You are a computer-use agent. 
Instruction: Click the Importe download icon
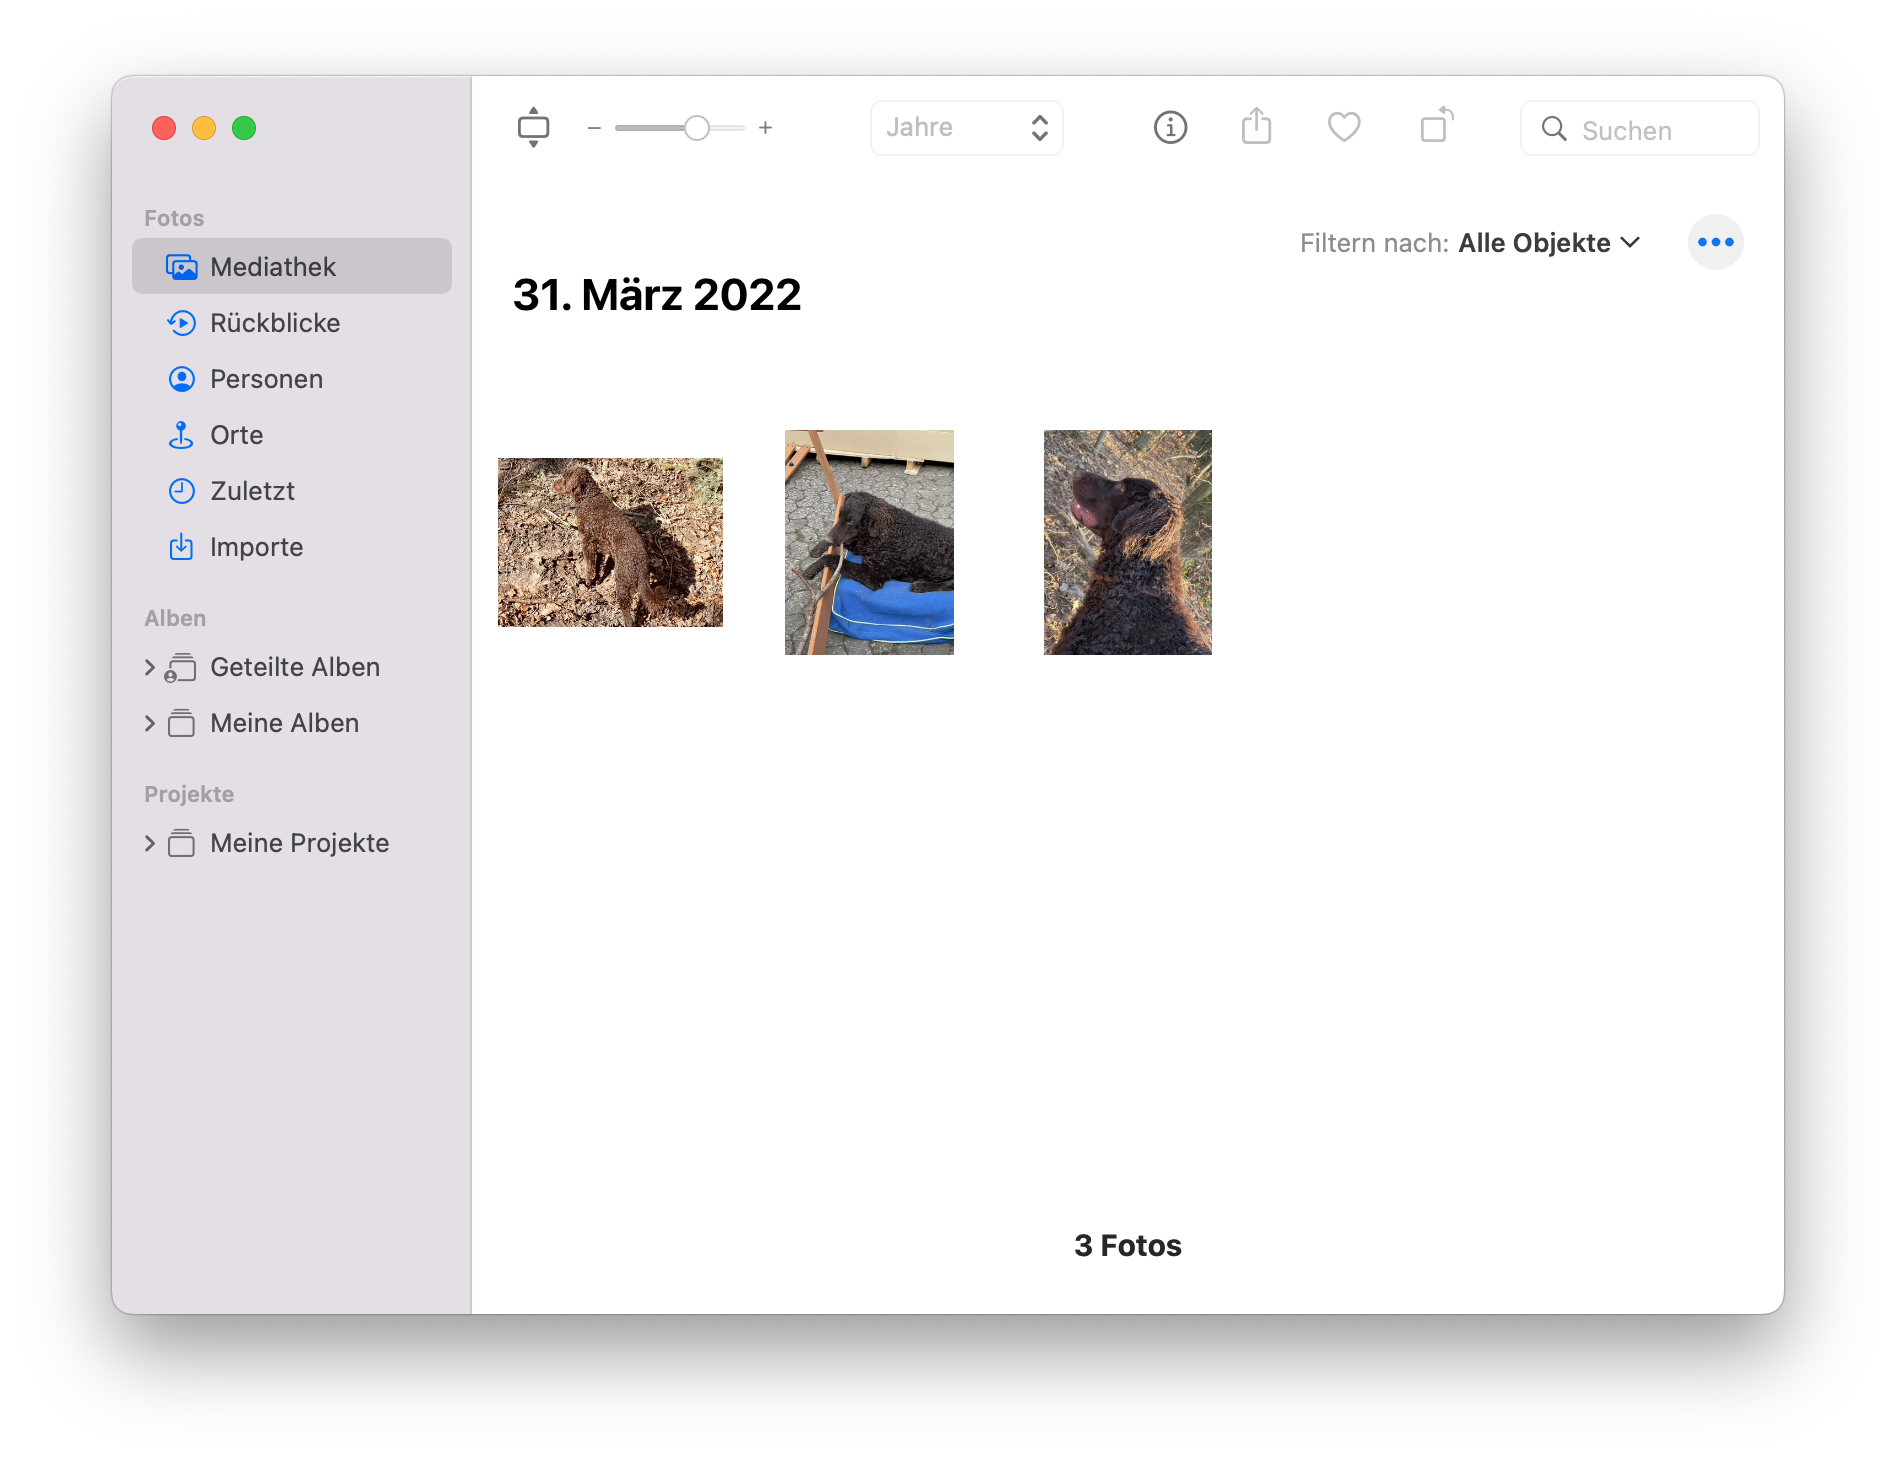pyautogui.click(x=181, y=547)
